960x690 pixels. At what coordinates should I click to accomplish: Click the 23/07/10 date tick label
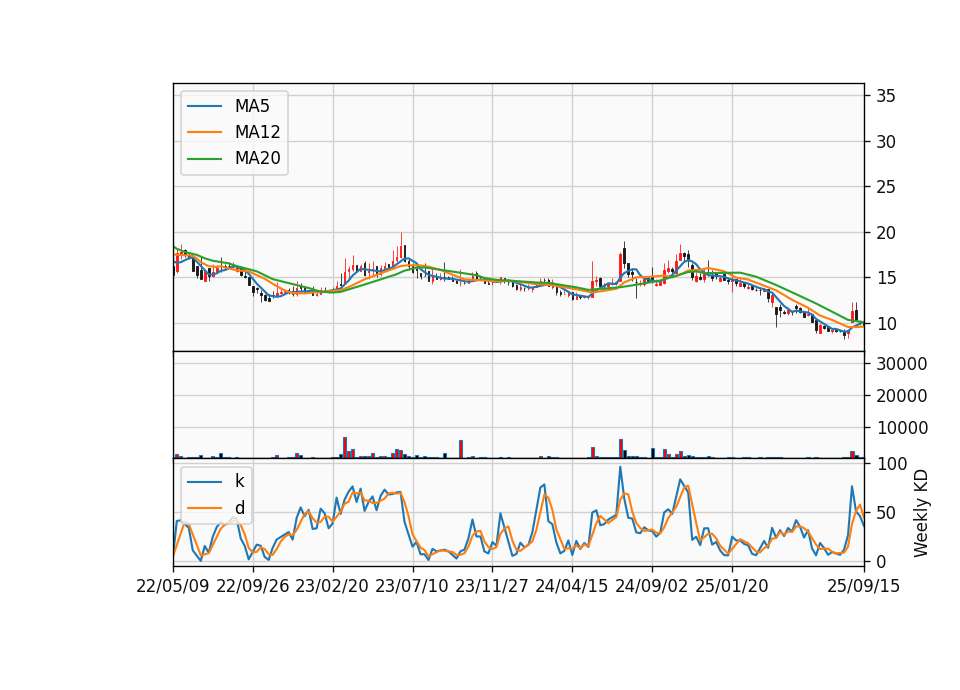pos(412,586)
